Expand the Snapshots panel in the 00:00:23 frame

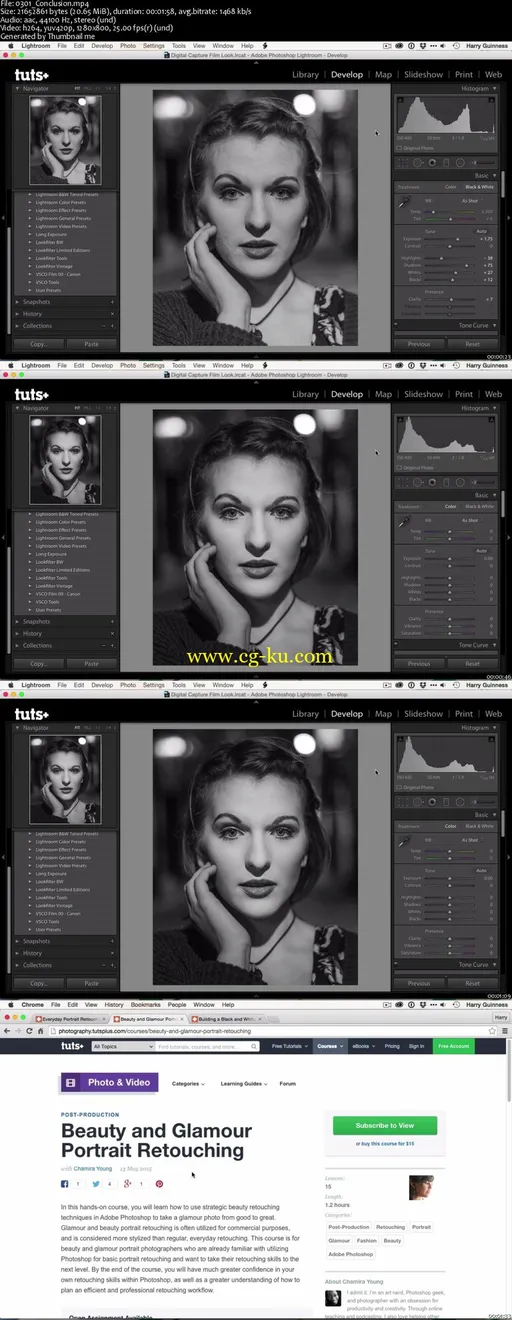(x=64, y=301)
